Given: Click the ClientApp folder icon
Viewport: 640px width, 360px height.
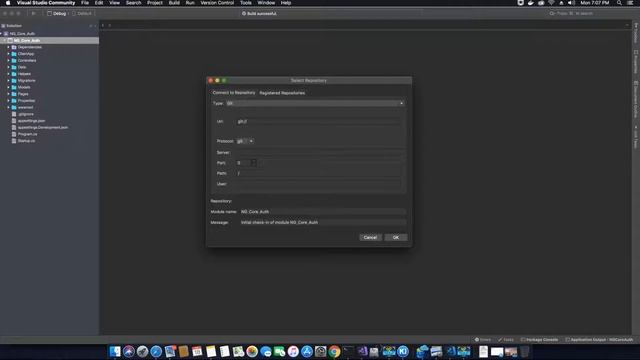Looking at the screenshot, I should point(14,54).
